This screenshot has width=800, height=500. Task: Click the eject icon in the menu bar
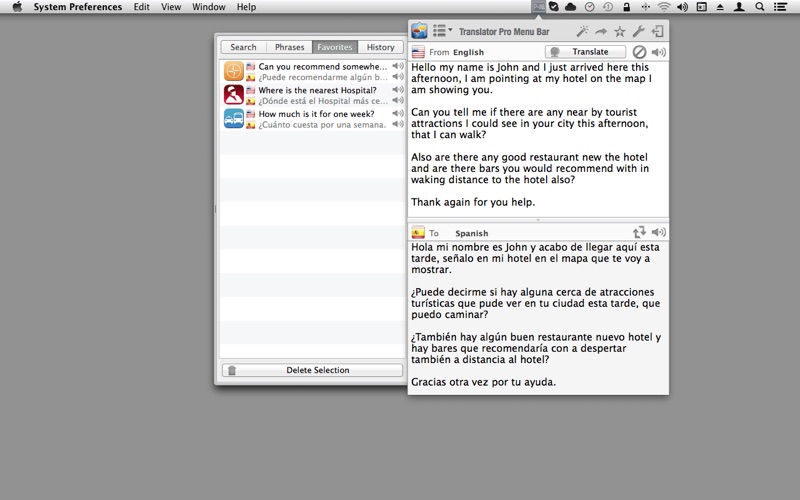click(x=720, y=7)
